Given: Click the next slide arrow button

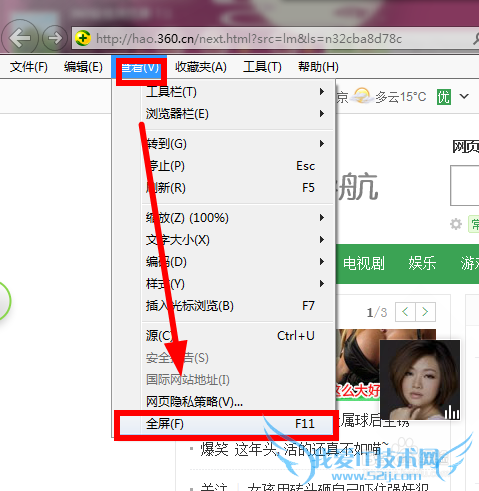Looking at the screenshot, I should 425,312.
